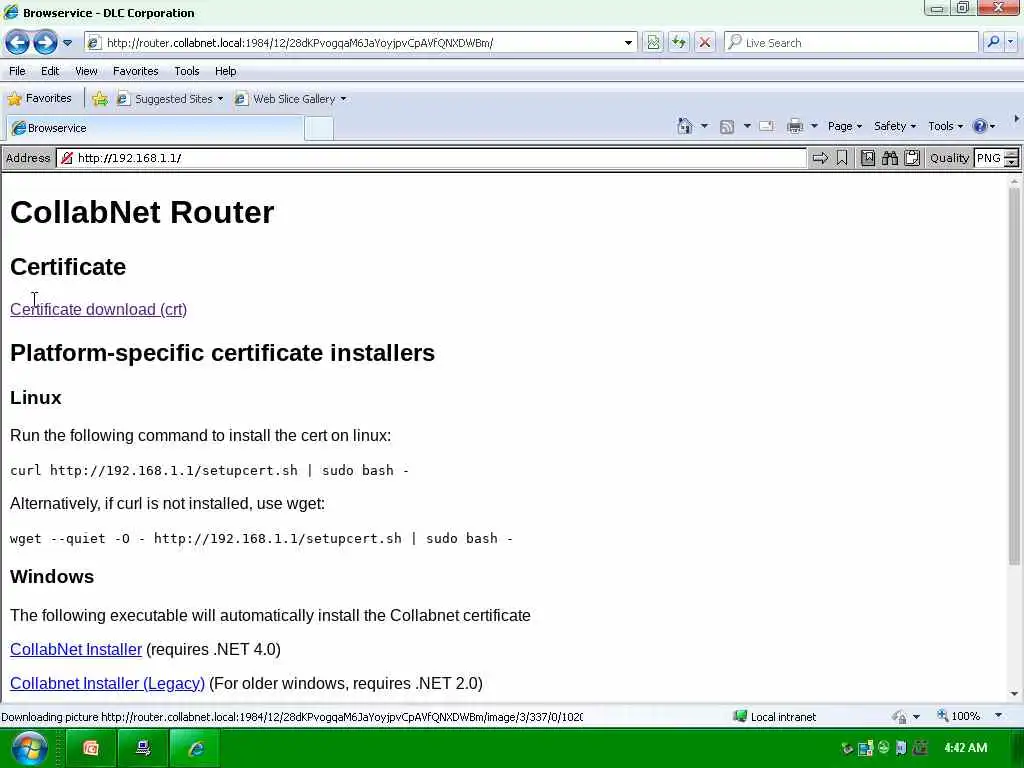
Task: Click the wget setupcert.sh command text
Action: click(x=261, y=538)
